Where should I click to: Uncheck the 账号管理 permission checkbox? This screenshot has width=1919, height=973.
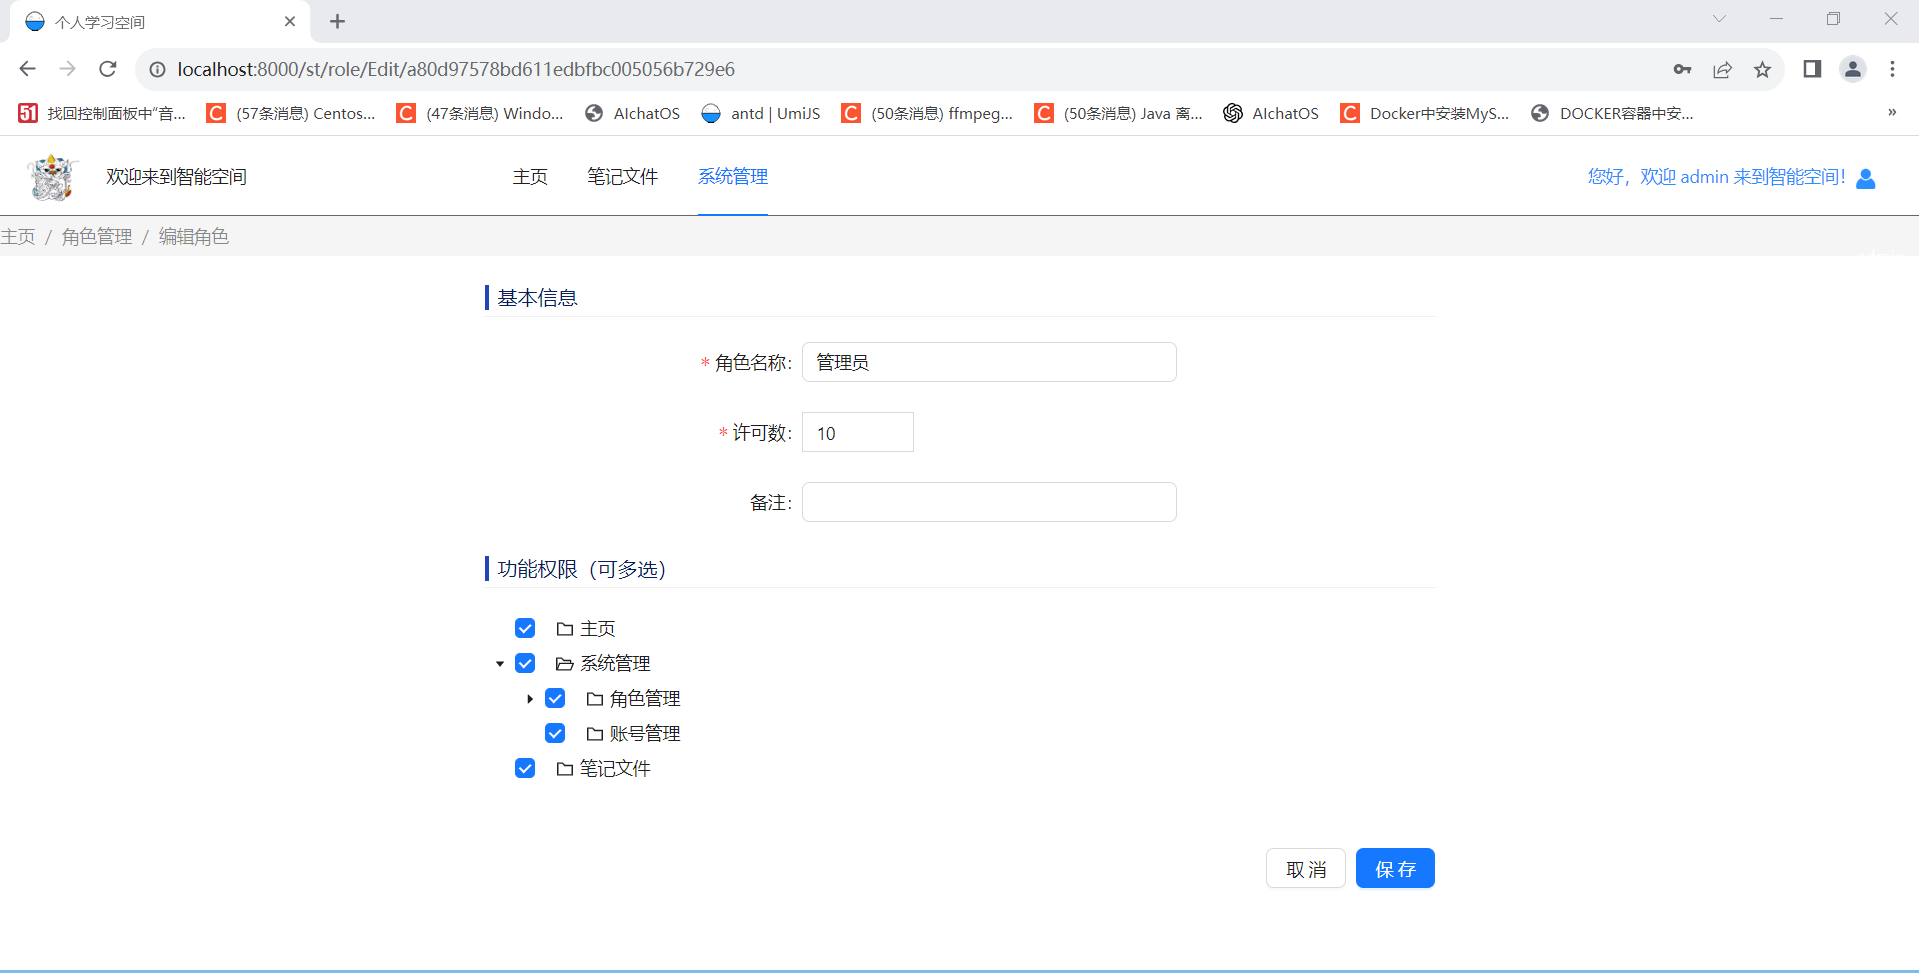tap(555, 733)
